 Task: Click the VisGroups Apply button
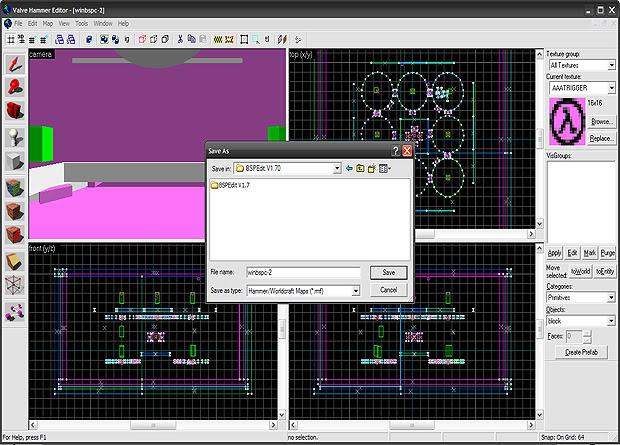point(554,253)
